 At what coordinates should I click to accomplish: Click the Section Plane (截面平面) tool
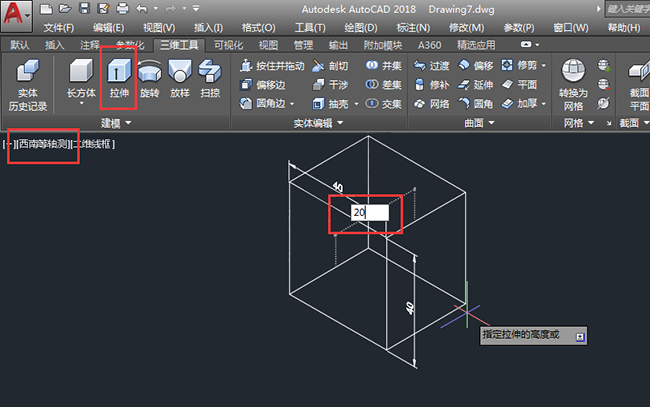tap(638, 85)
